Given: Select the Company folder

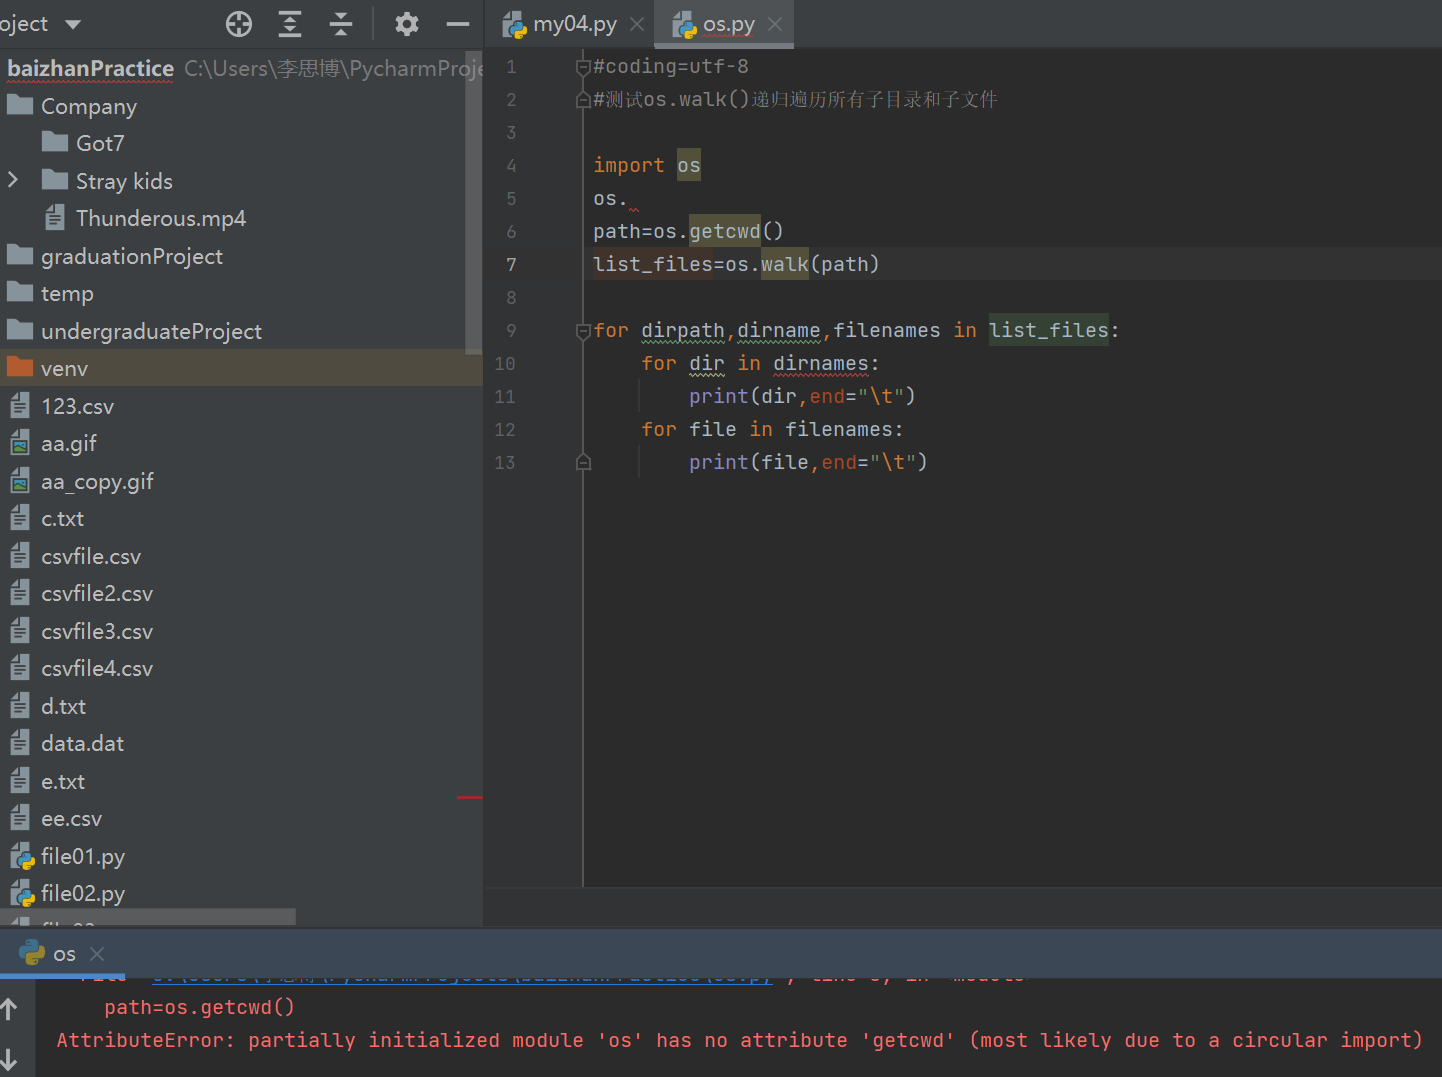Looking at the screenshot, I should 88,106.
